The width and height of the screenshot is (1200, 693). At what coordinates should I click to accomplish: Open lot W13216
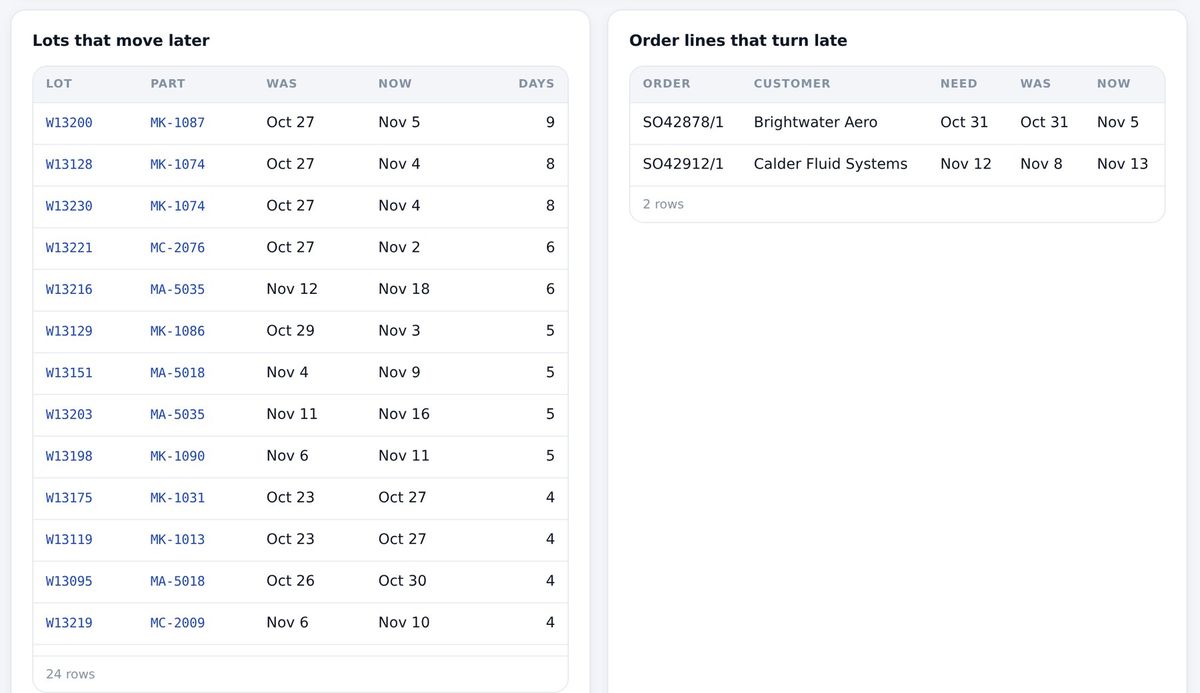[x=69, y=289]
